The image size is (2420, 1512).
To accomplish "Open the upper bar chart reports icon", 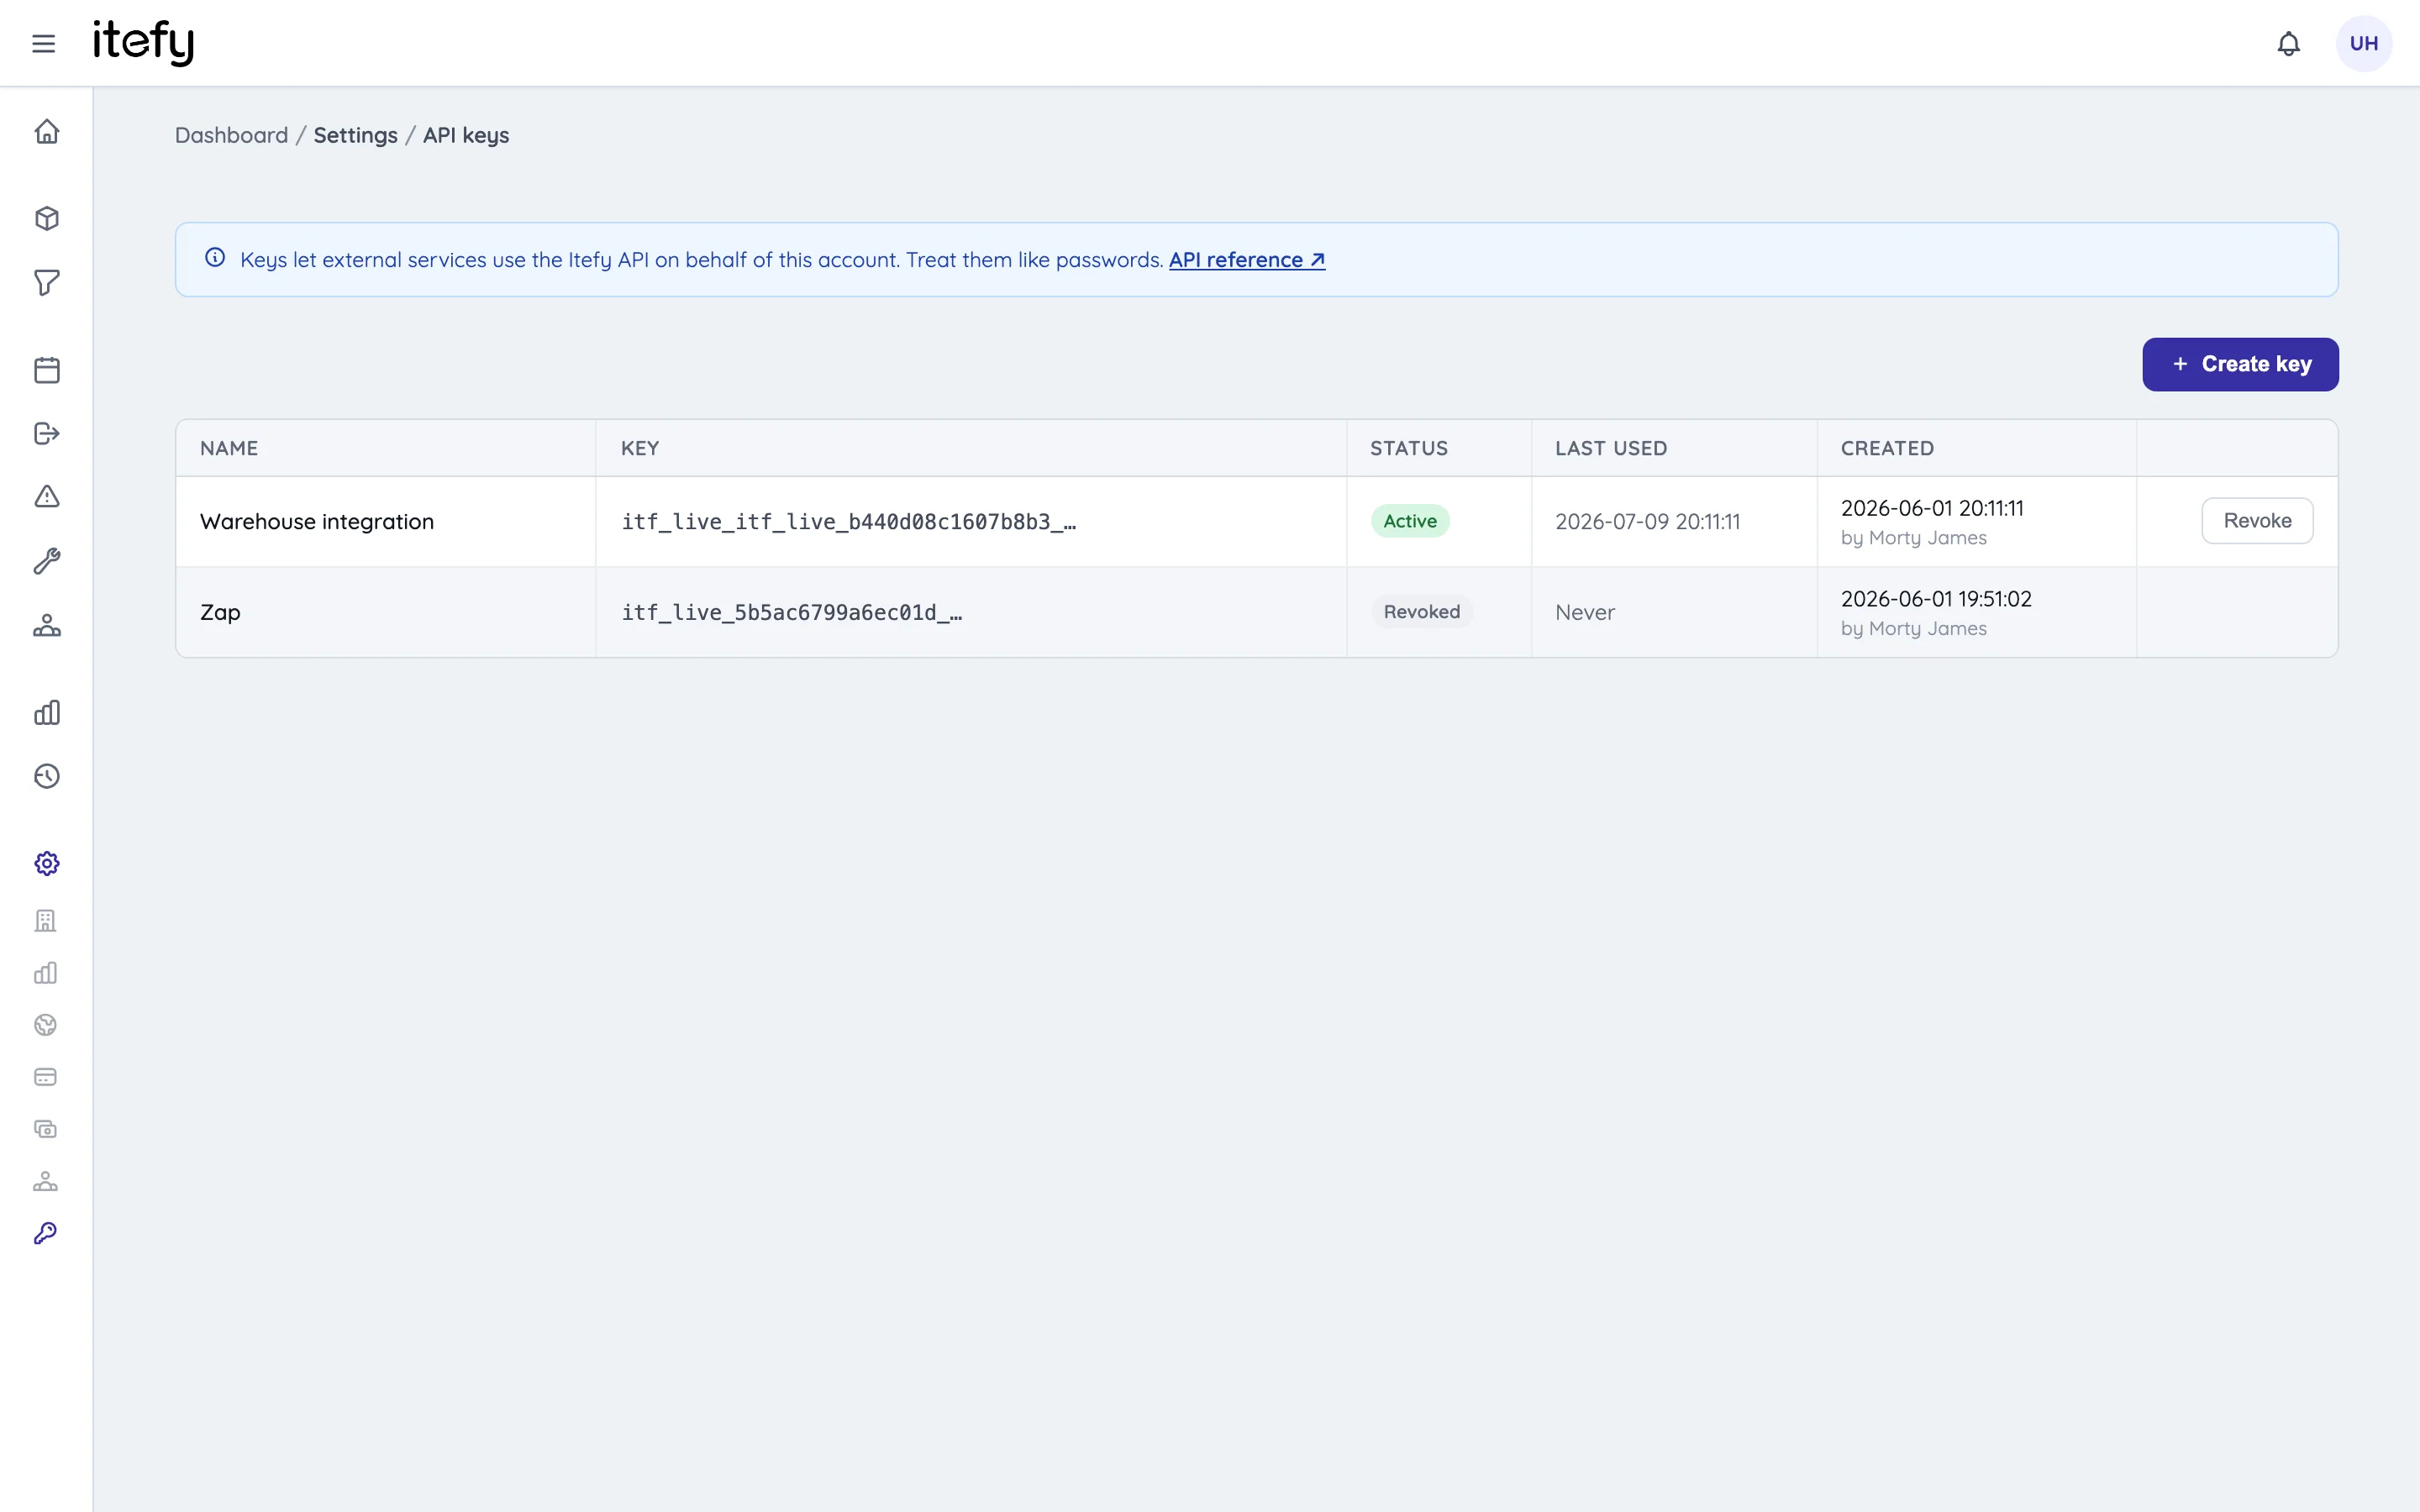I will click(x=47, y=713).
